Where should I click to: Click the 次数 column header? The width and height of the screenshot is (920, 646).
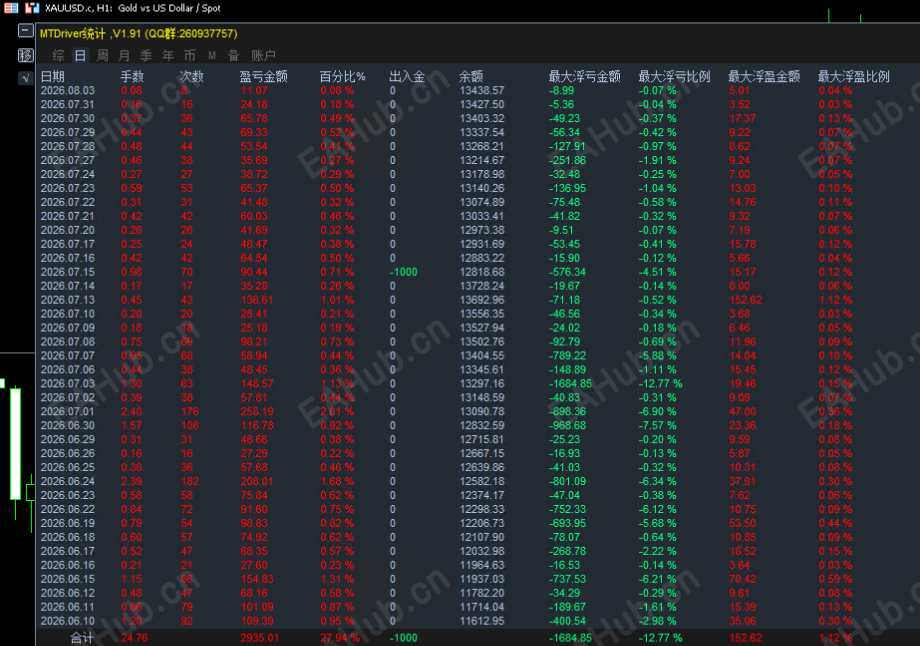191,76
